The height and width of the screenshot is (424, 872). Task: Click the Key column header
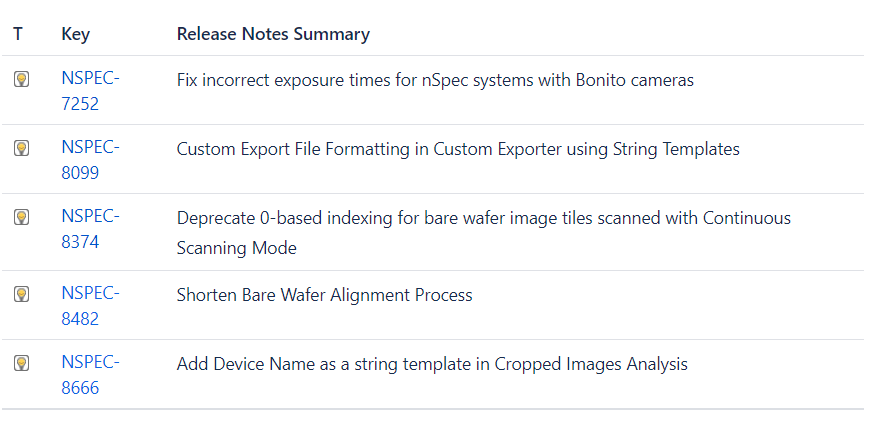coord(75,34)
